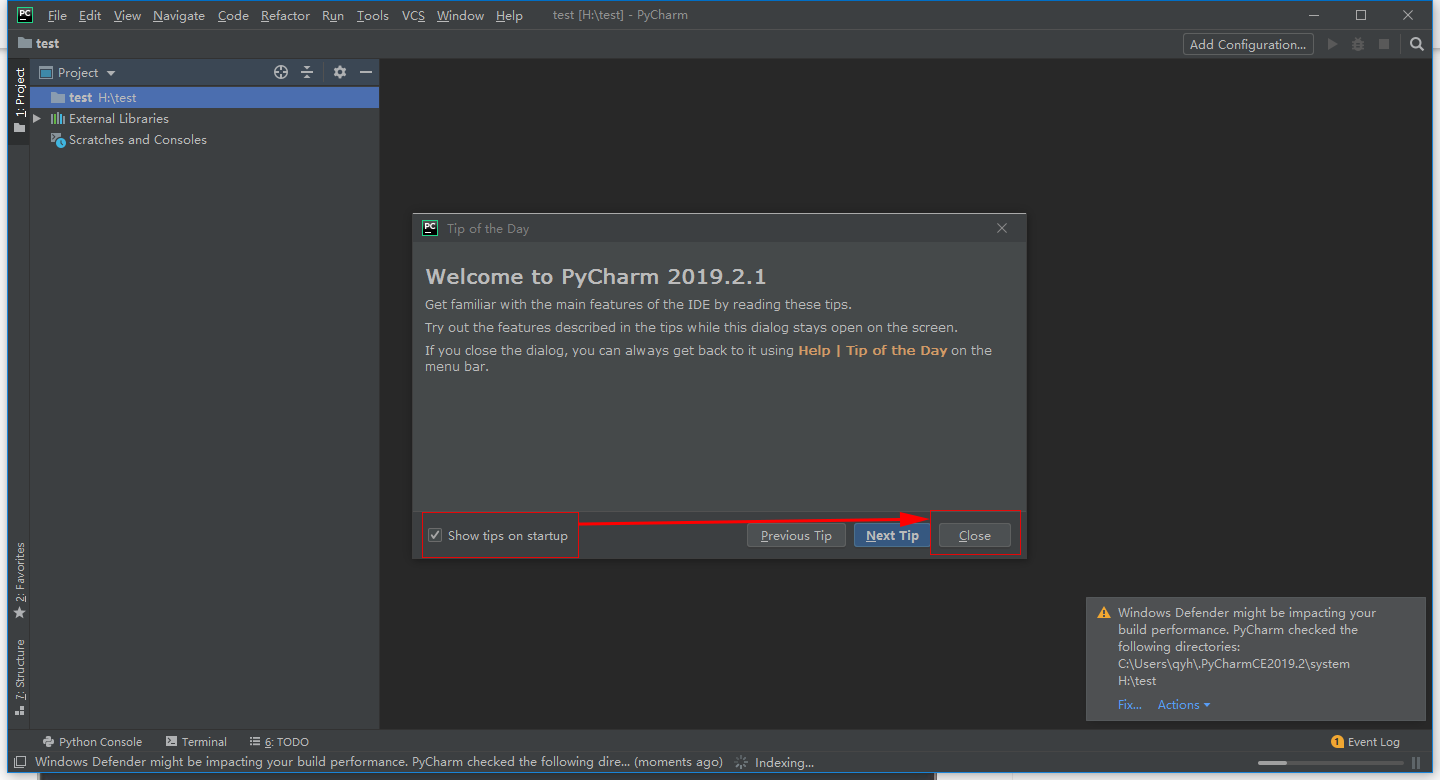Viewport: 1440px width, 780px height.
Task: Click the test breadcrumb in navigation bar
Action: [x=39, y=44]
